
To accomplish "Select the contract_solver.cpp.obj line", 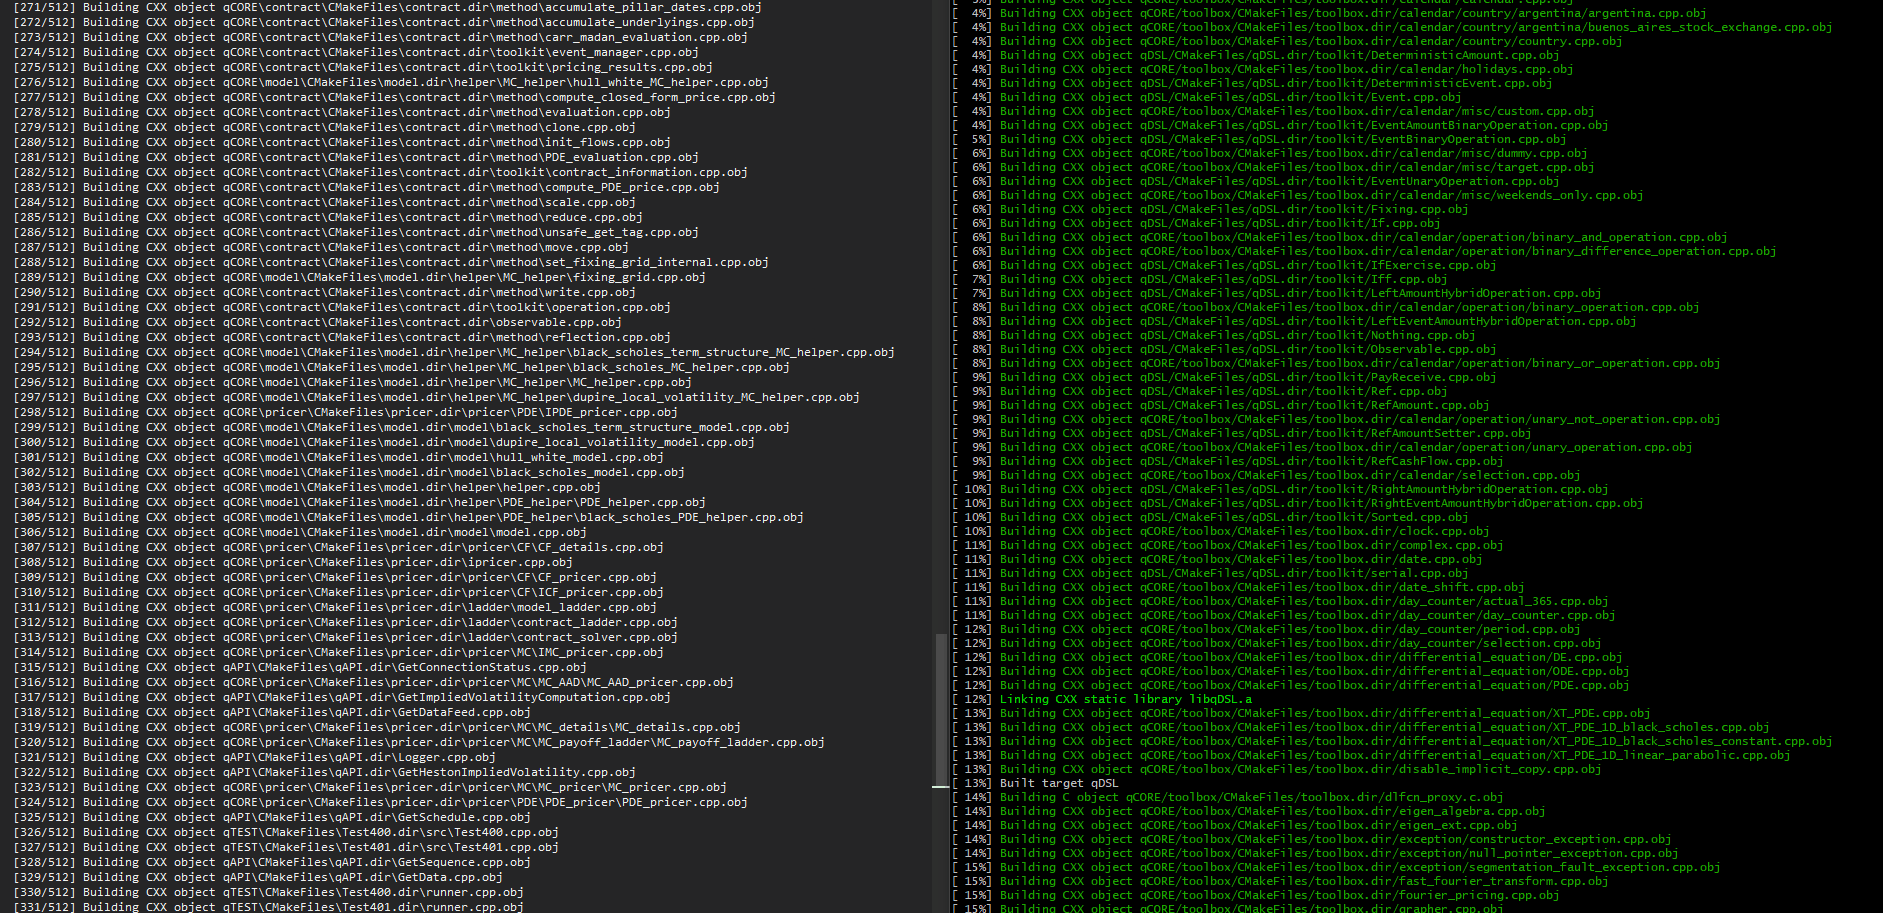I will (345, 637).
